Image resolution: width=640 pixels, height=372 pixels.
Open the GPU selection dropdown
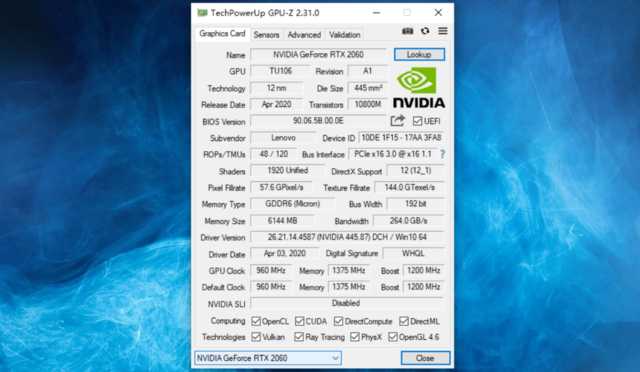point(268,358)
